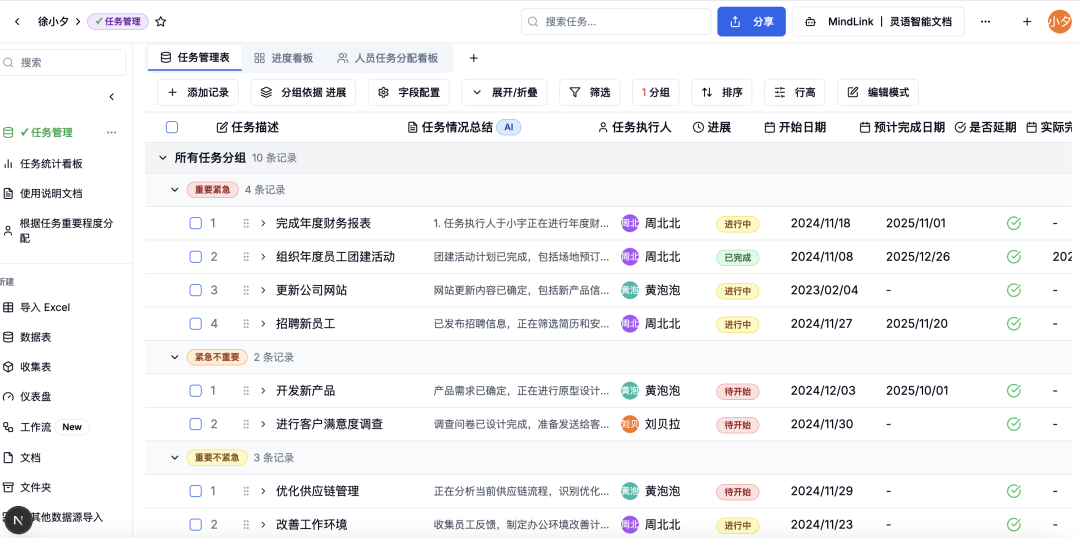Switch to the 人员任务分配看板 tab
1080x538 pixels.
pos(388,58)
